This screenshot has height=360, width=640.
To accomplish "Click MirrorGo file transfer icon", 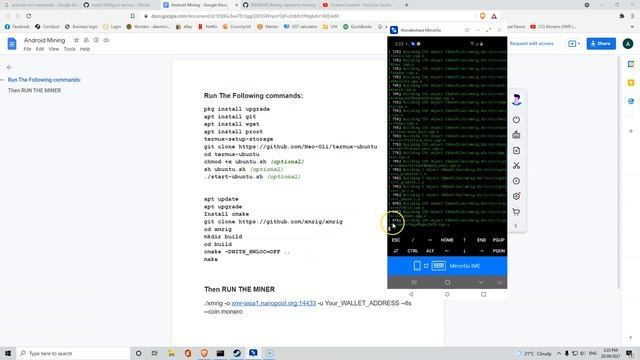I will [x=516, y=151].
